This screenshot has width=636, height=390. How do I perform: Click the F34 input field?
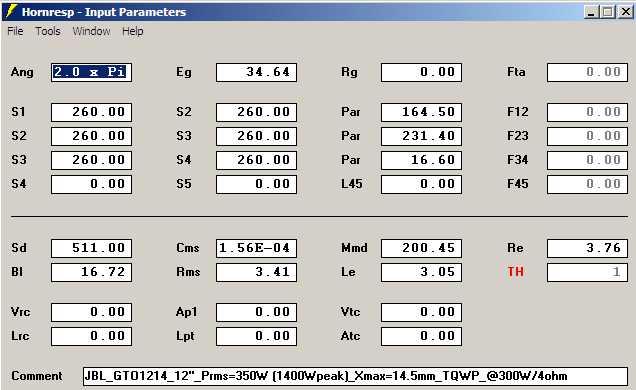[x=587, y=160]
